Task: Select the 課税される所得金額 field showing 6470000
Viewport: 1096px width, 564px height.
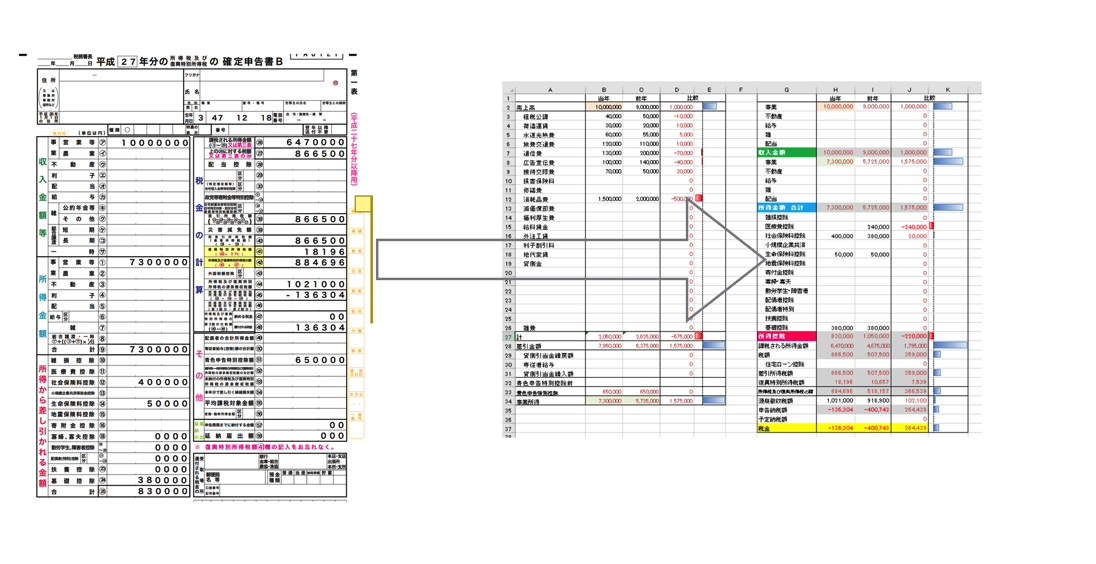Action: [x=305, y=143]
